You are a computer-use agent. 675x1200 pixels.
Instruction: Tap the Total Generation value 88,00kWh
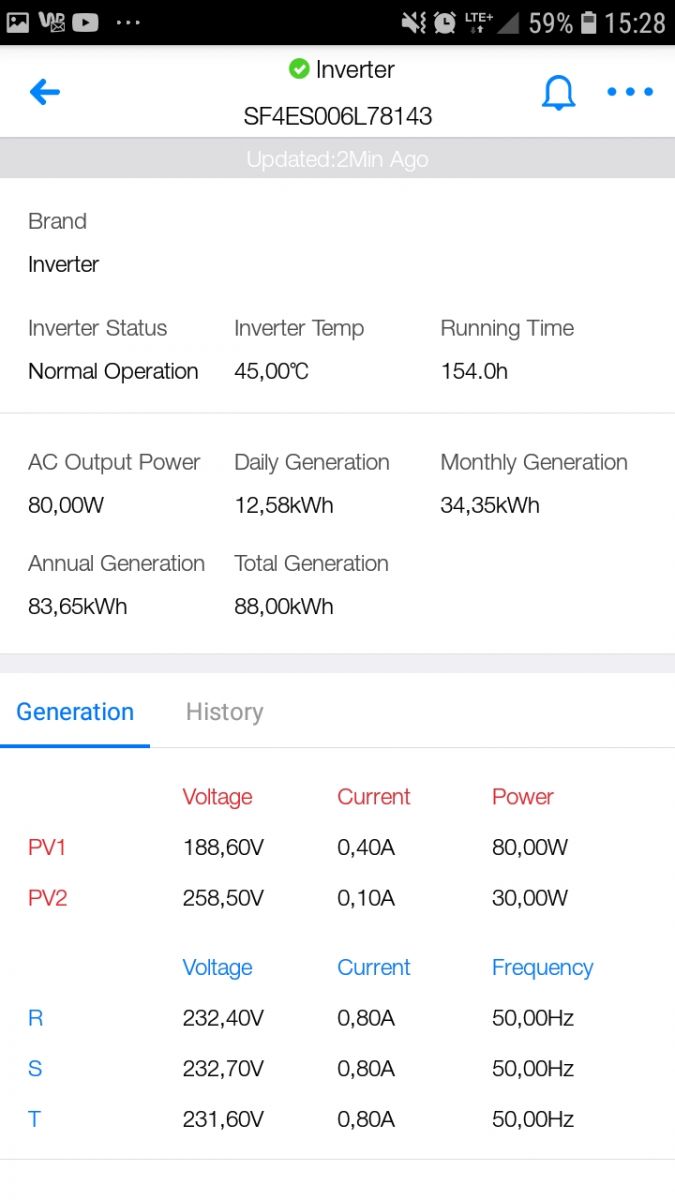click(x=284, y=606)
